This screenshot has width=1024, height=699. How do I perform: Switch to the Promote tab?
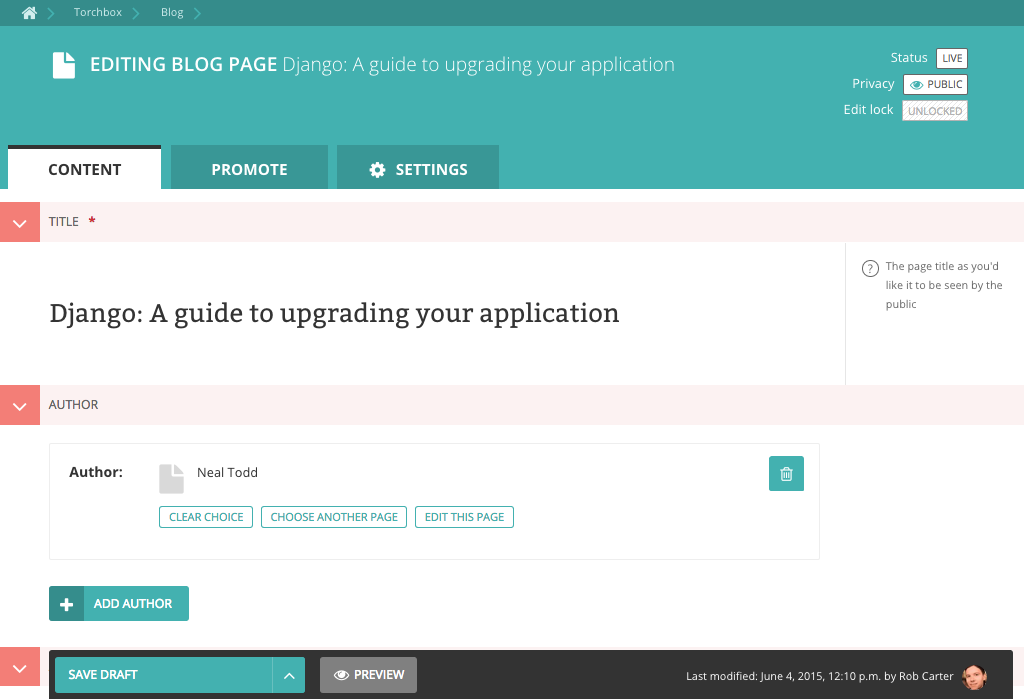pos(249,169)
